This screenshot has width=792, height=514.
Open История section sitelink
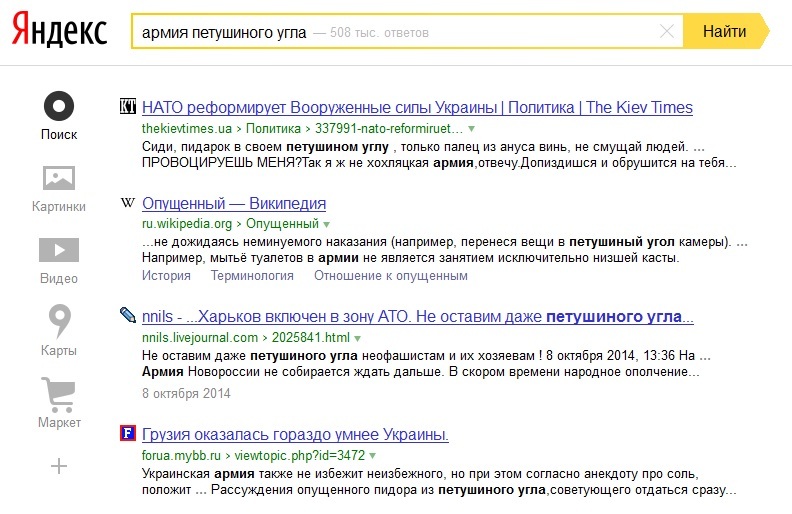[x=166, y=276]
